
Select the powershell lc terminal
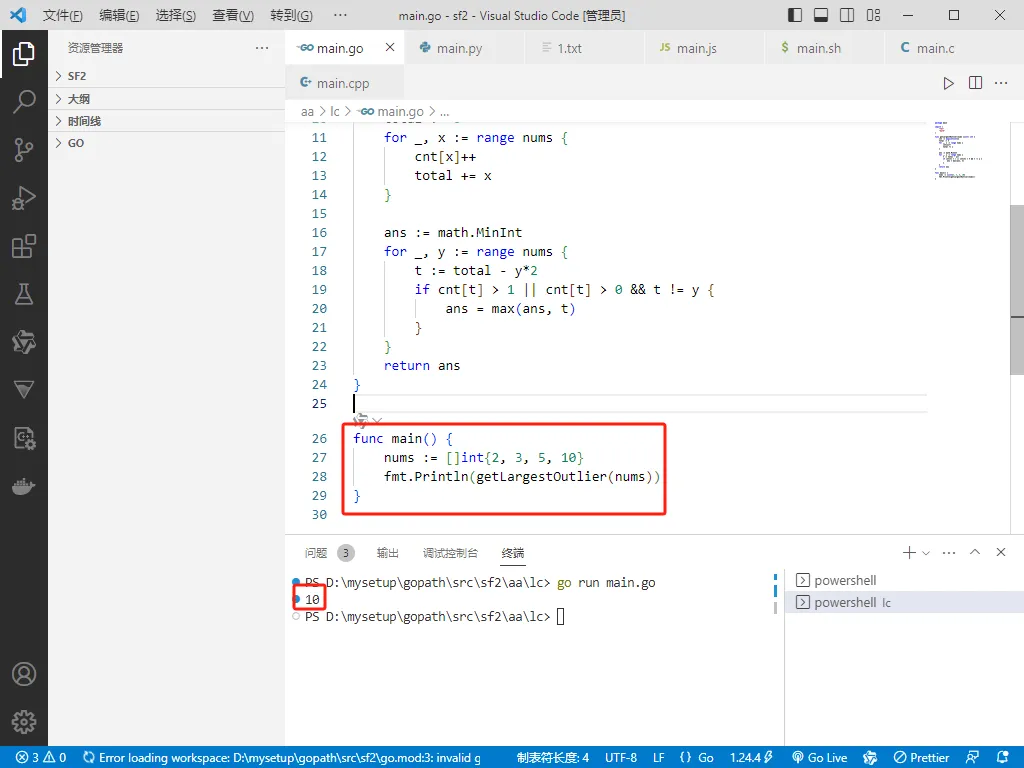(904, 602)
